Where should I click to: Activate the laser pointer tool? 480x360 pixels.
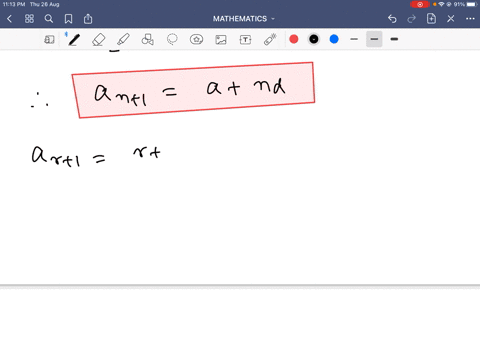coord(270,40)
